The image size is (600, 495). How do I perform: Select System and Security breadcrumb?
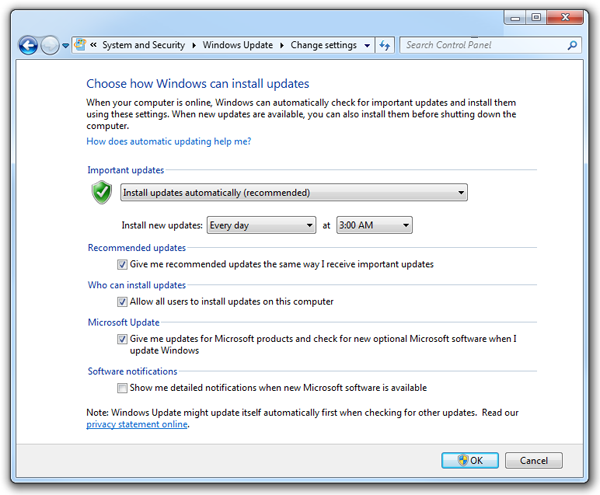click(143, 45)
